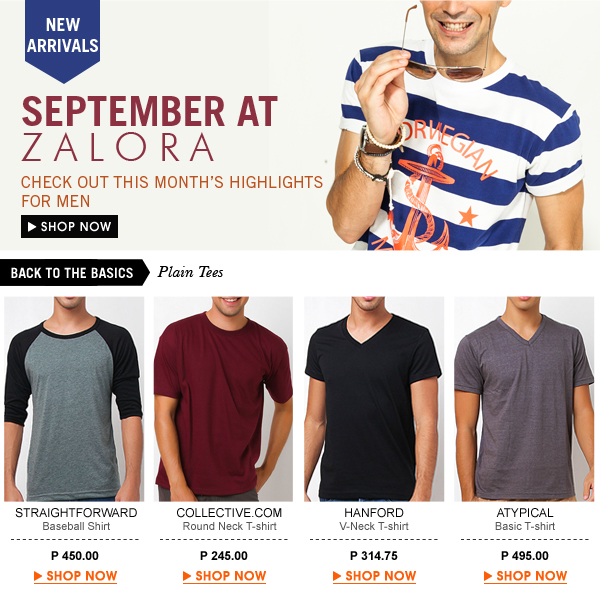Select the Back to the Basics section label

click(x=75, y=273)
